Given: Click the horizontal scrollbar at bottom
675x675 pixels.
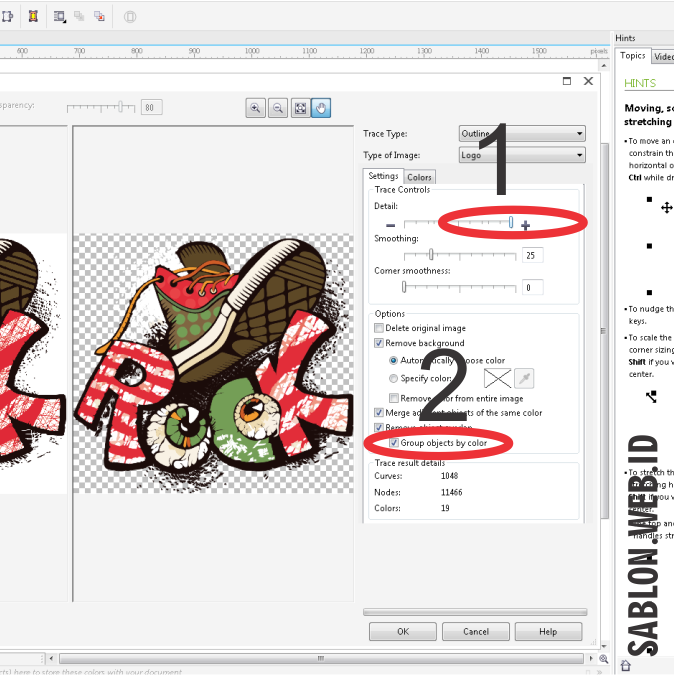Looking at the screenshot, I should tap(321, 659).
